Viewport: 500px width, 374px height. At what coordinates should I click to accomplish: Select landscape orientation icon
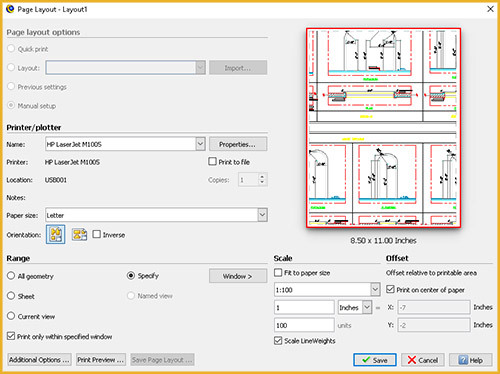coord(79,234)
